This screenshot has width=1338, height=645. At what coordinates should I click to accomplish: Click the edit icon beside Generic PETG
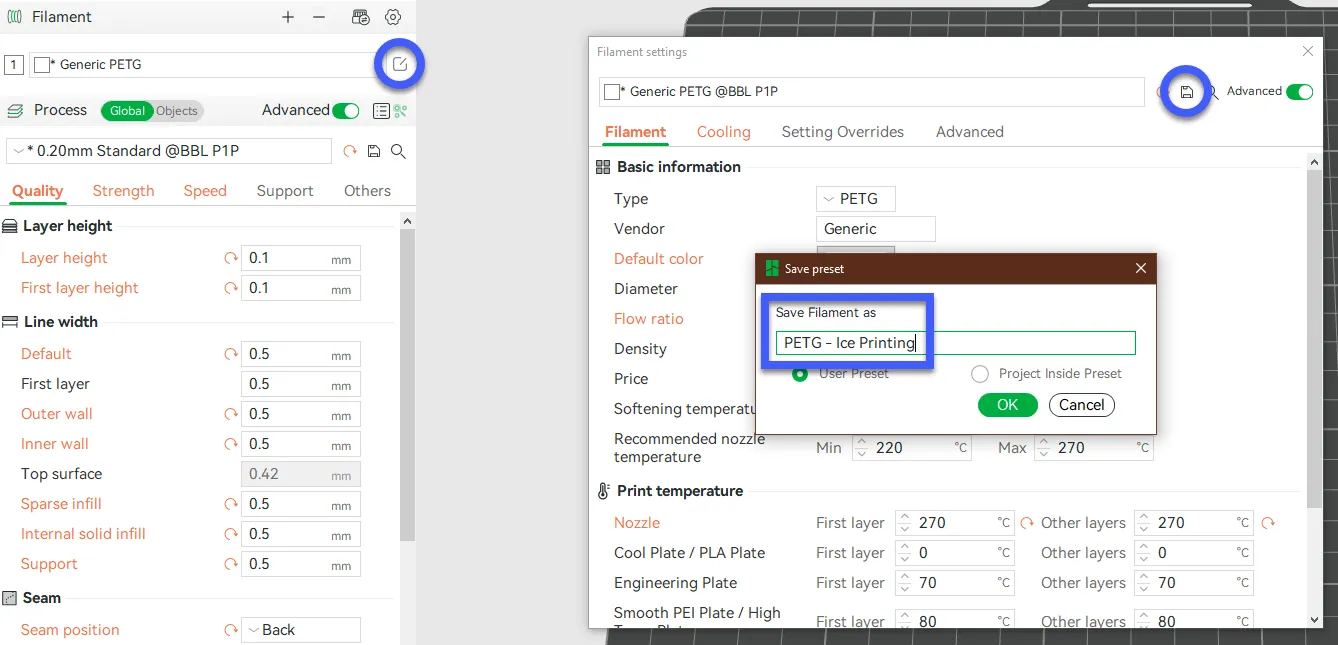400,65
